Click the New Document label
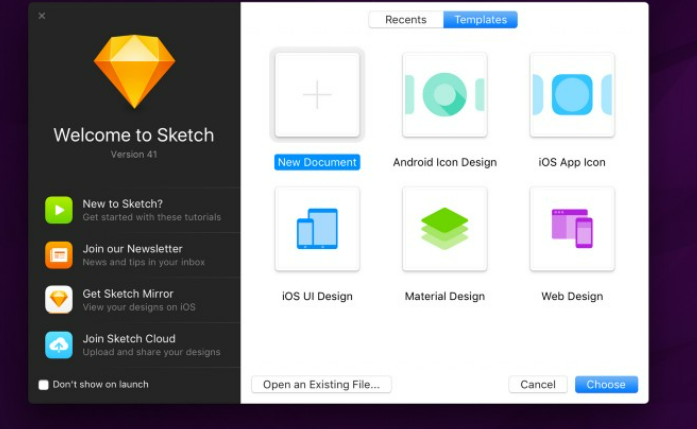 [317, 162]
